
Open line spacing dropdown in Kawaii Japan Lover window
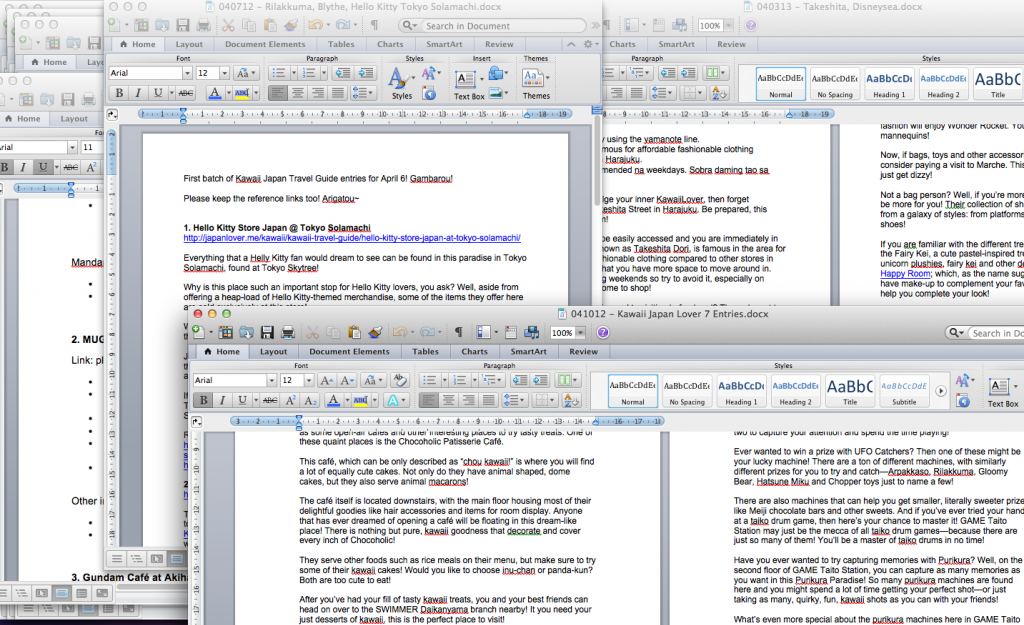(x=515, y=400)
